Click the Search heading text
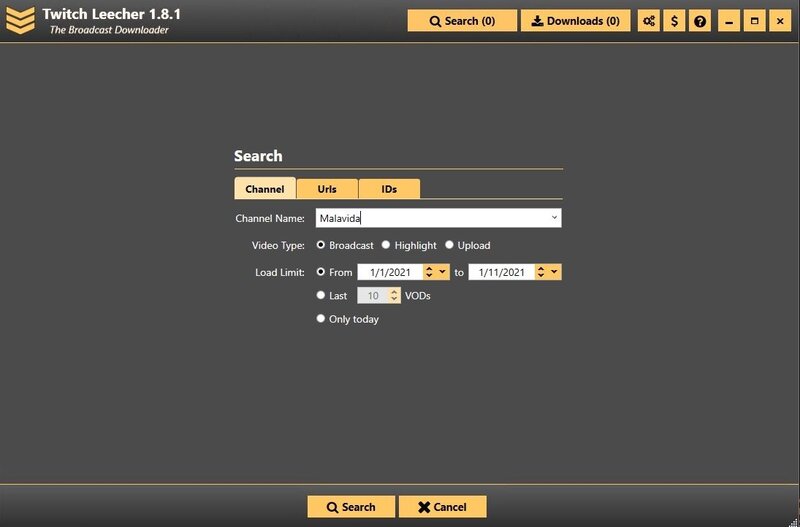The height and width of the screenshot is (527, 800). 258,156
